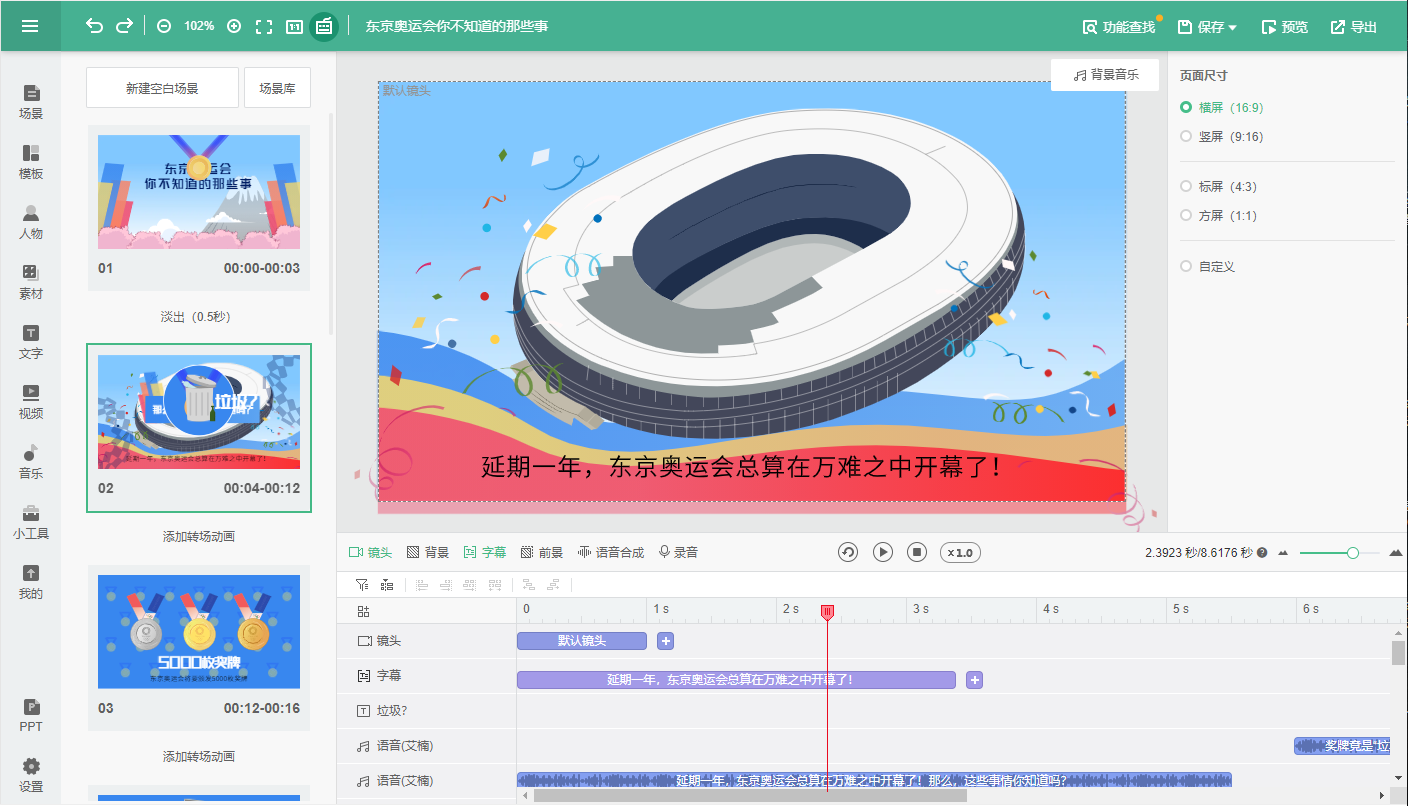
Task: Switch to the 前景 foreground tab
Action: [x=542, y=552]
